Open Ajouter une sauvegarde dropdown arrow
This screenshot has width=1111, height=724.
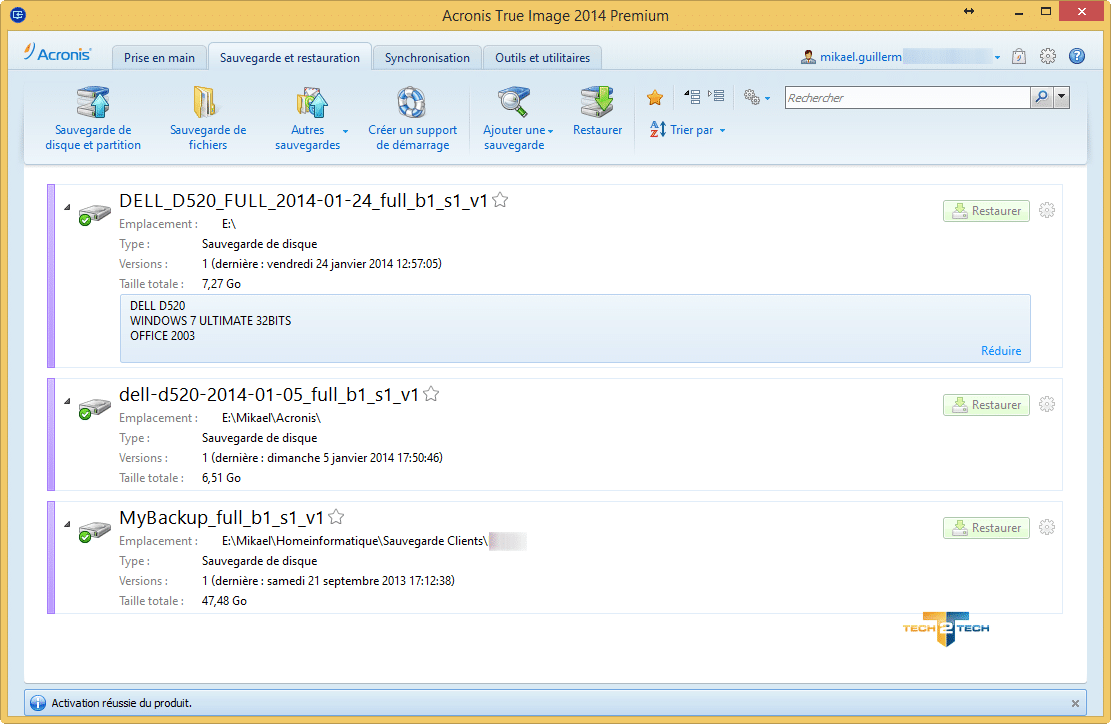[x=550, y=131]
